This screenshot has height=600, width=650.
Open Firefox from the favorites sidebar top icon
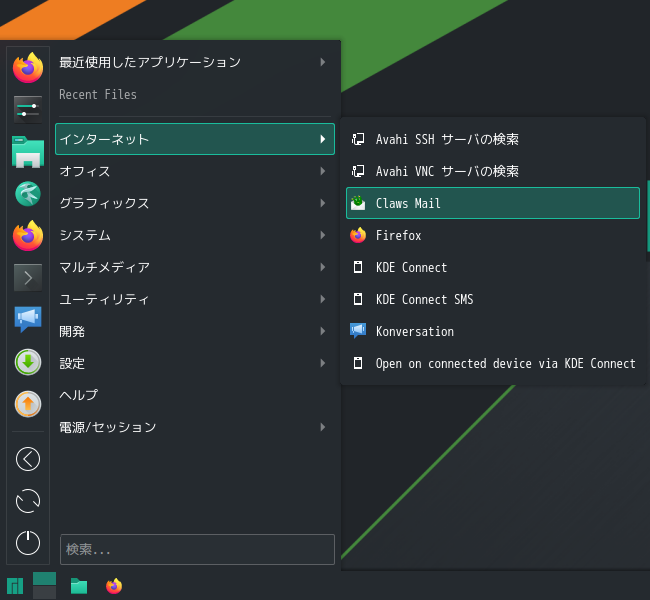tap(28, 68)
